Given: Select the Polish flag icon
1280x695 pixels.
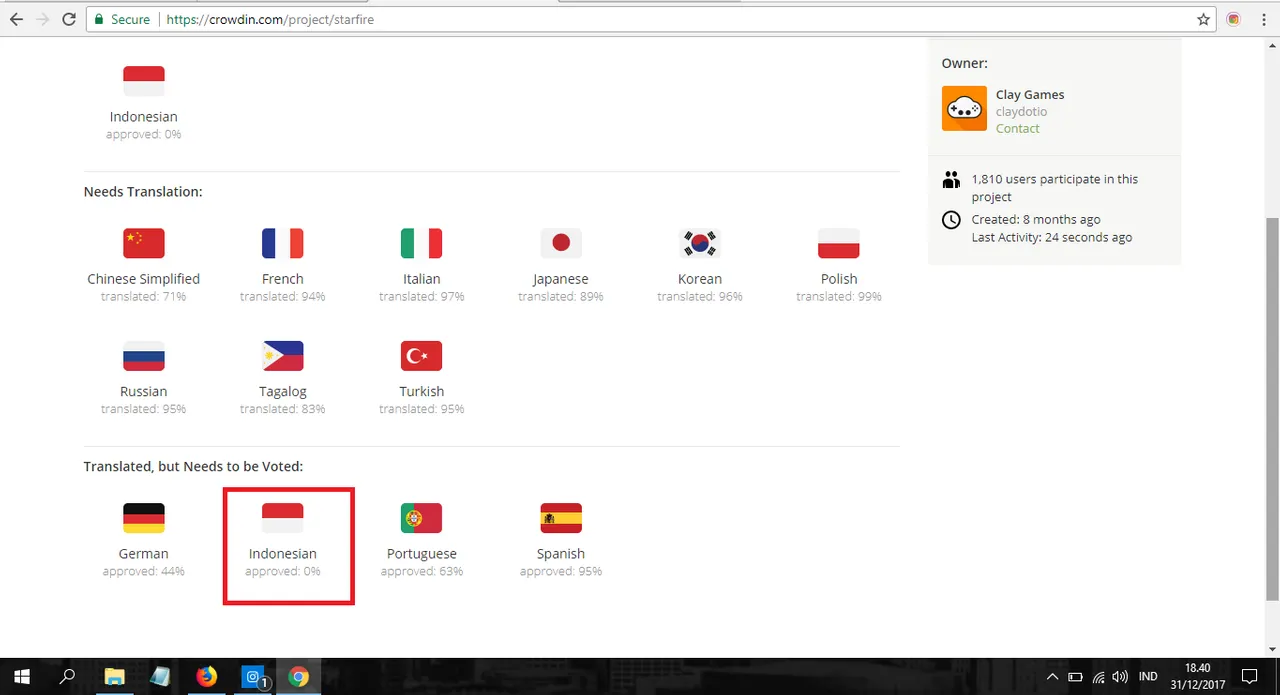Looking at the screenshot, I should coord(839,243).
